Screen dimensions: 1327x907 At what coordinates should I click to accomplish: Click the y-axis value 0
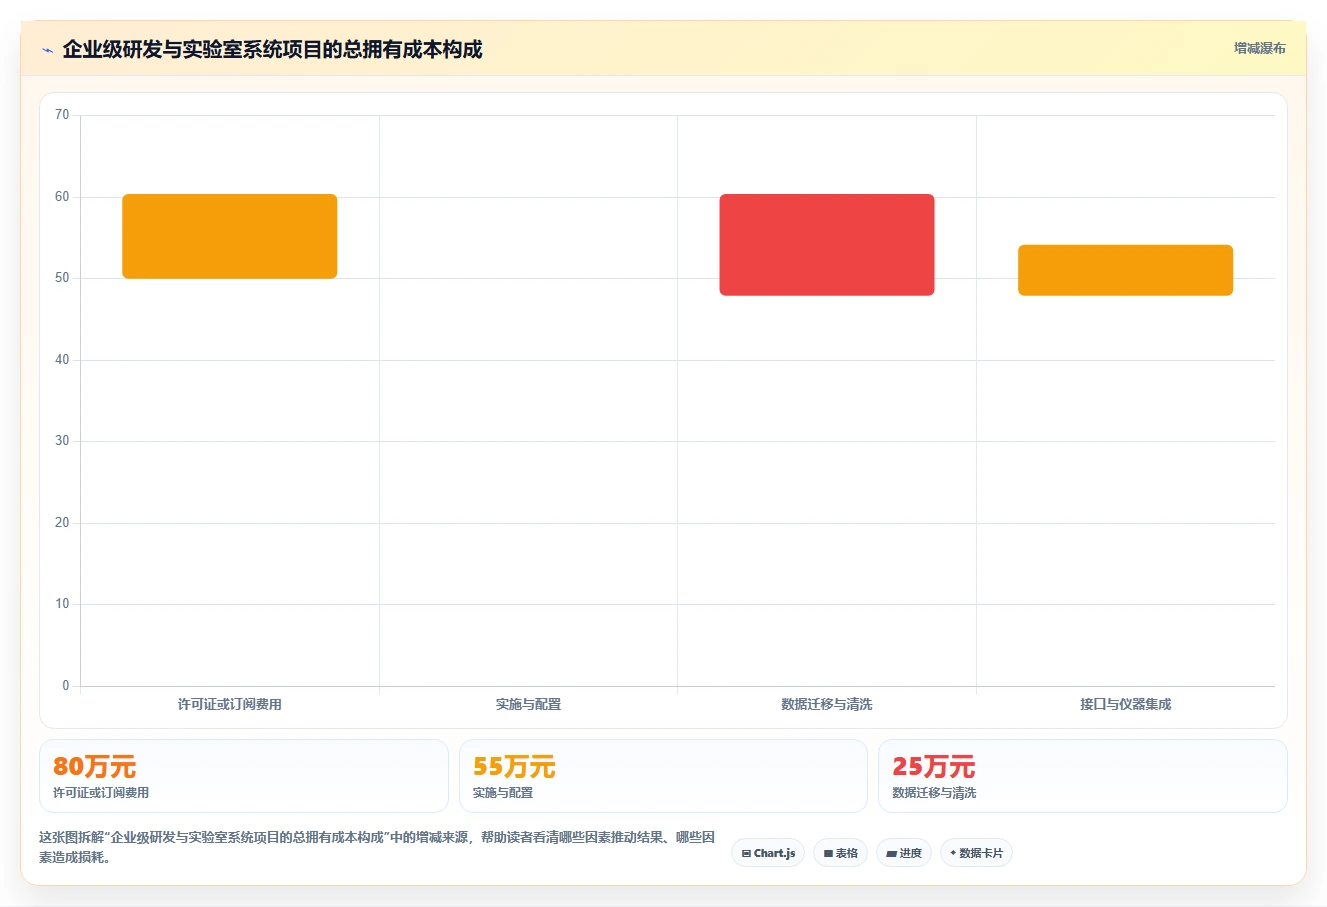(x=66, y=686)
